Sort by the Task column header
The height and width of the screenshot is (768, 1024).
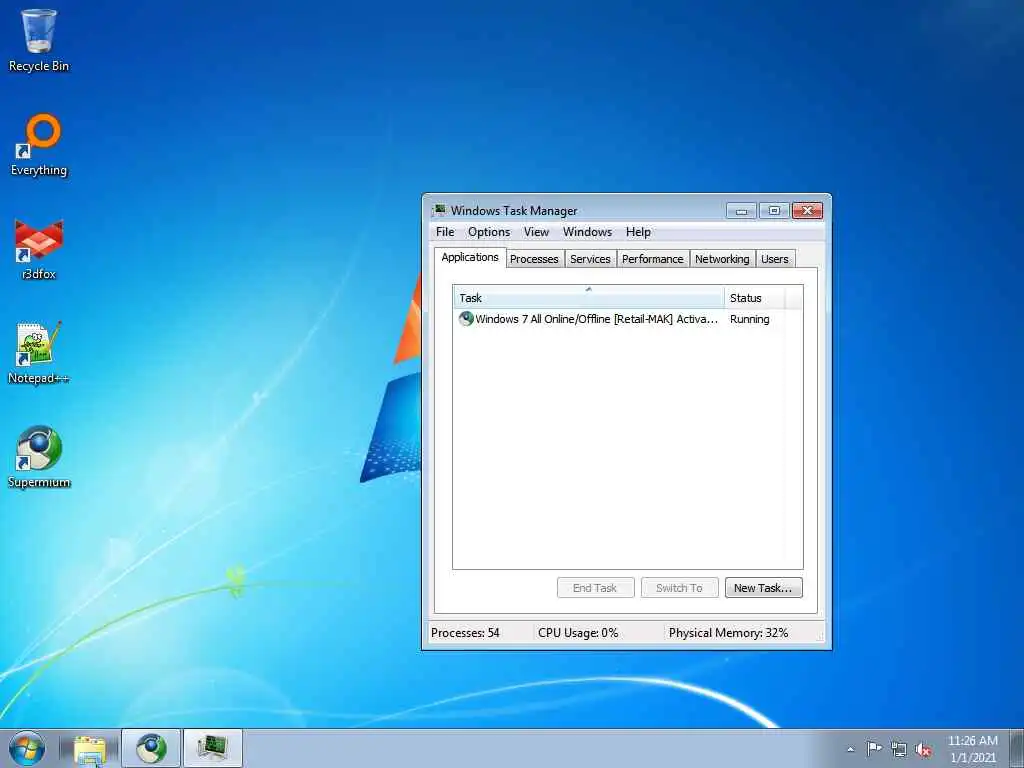click(x=588, y=298)
